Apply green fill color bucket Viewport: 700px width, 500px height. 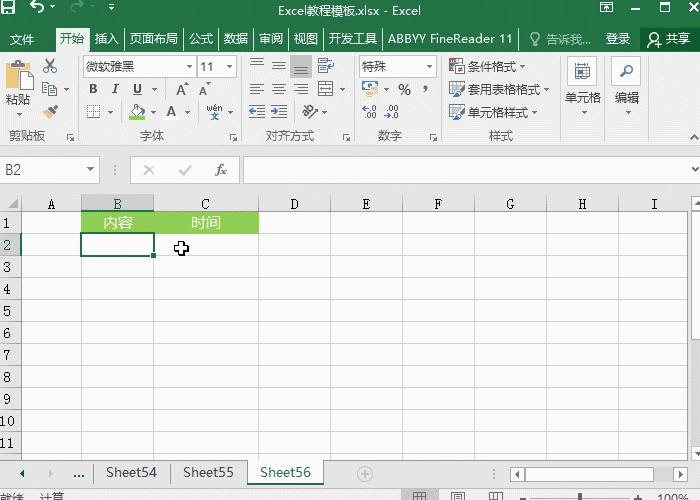coord(137,112)
